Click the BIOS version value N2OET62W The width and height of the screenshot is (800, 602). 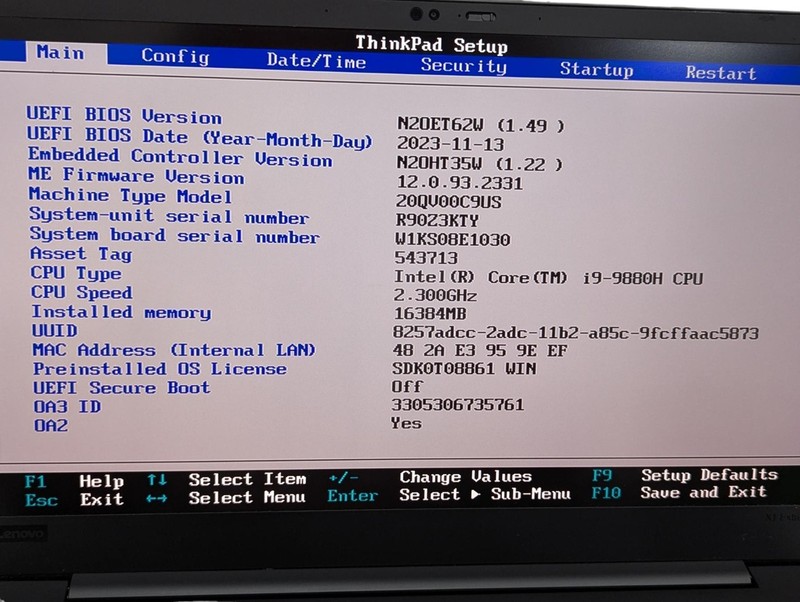(x=481, y=124)
